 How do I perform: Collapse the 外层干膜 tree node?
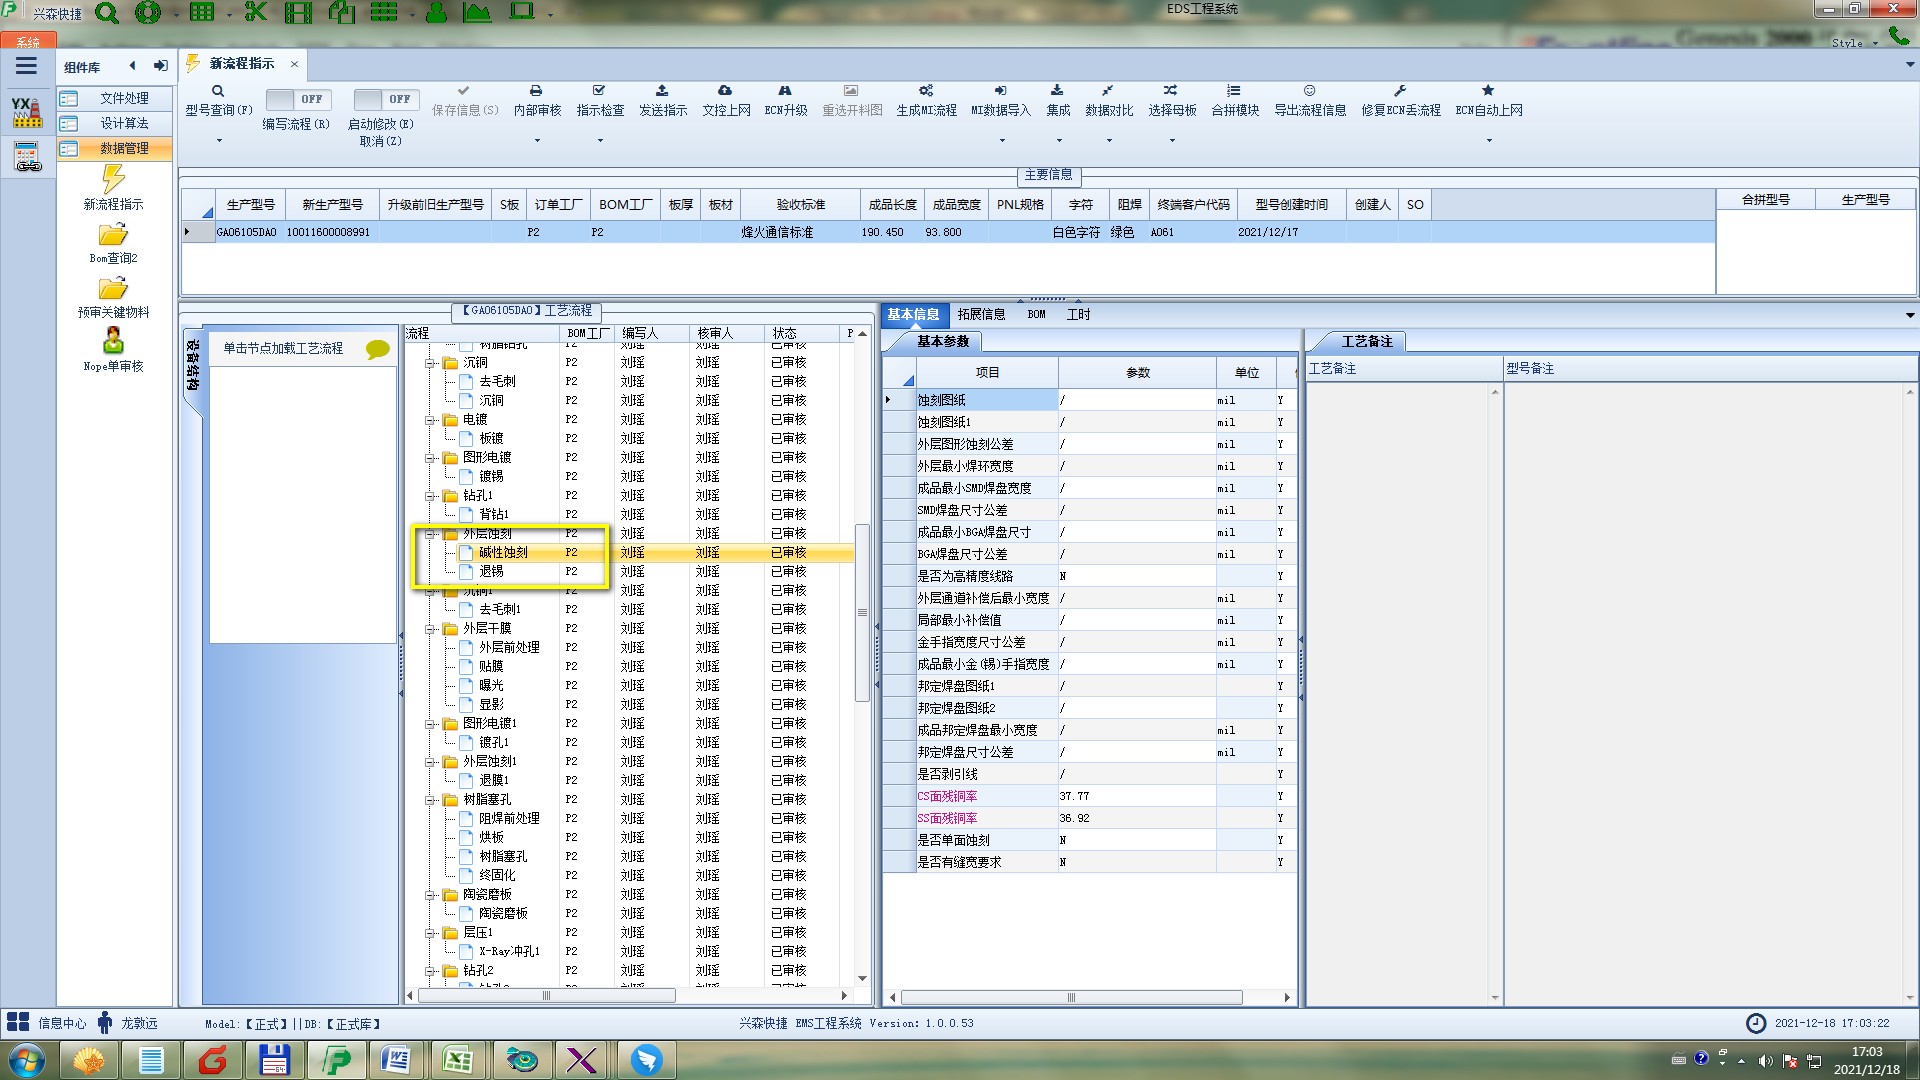coord(430,629)
